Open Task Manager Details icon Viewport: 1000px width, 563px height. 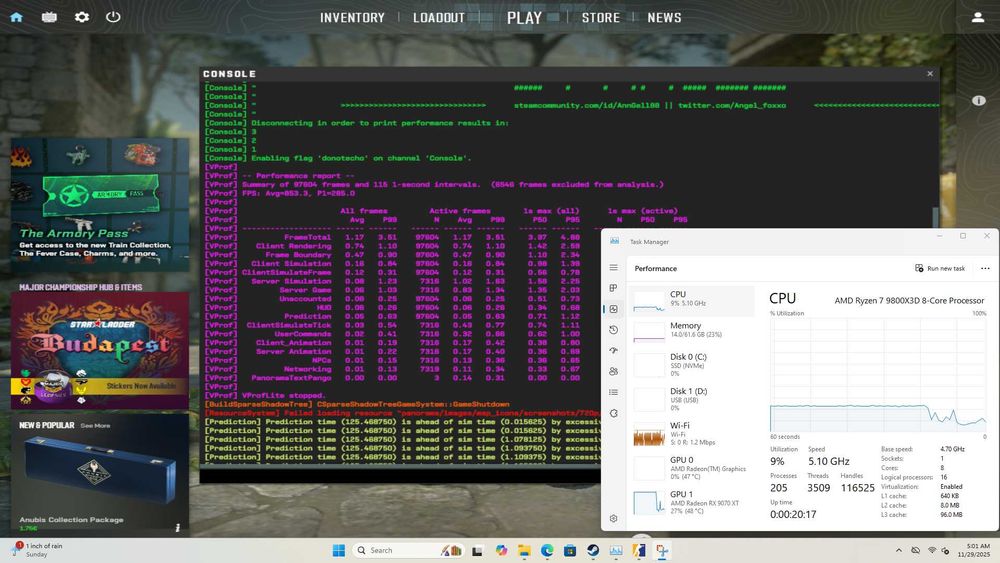pyautogui.click(x=614, y=392)
